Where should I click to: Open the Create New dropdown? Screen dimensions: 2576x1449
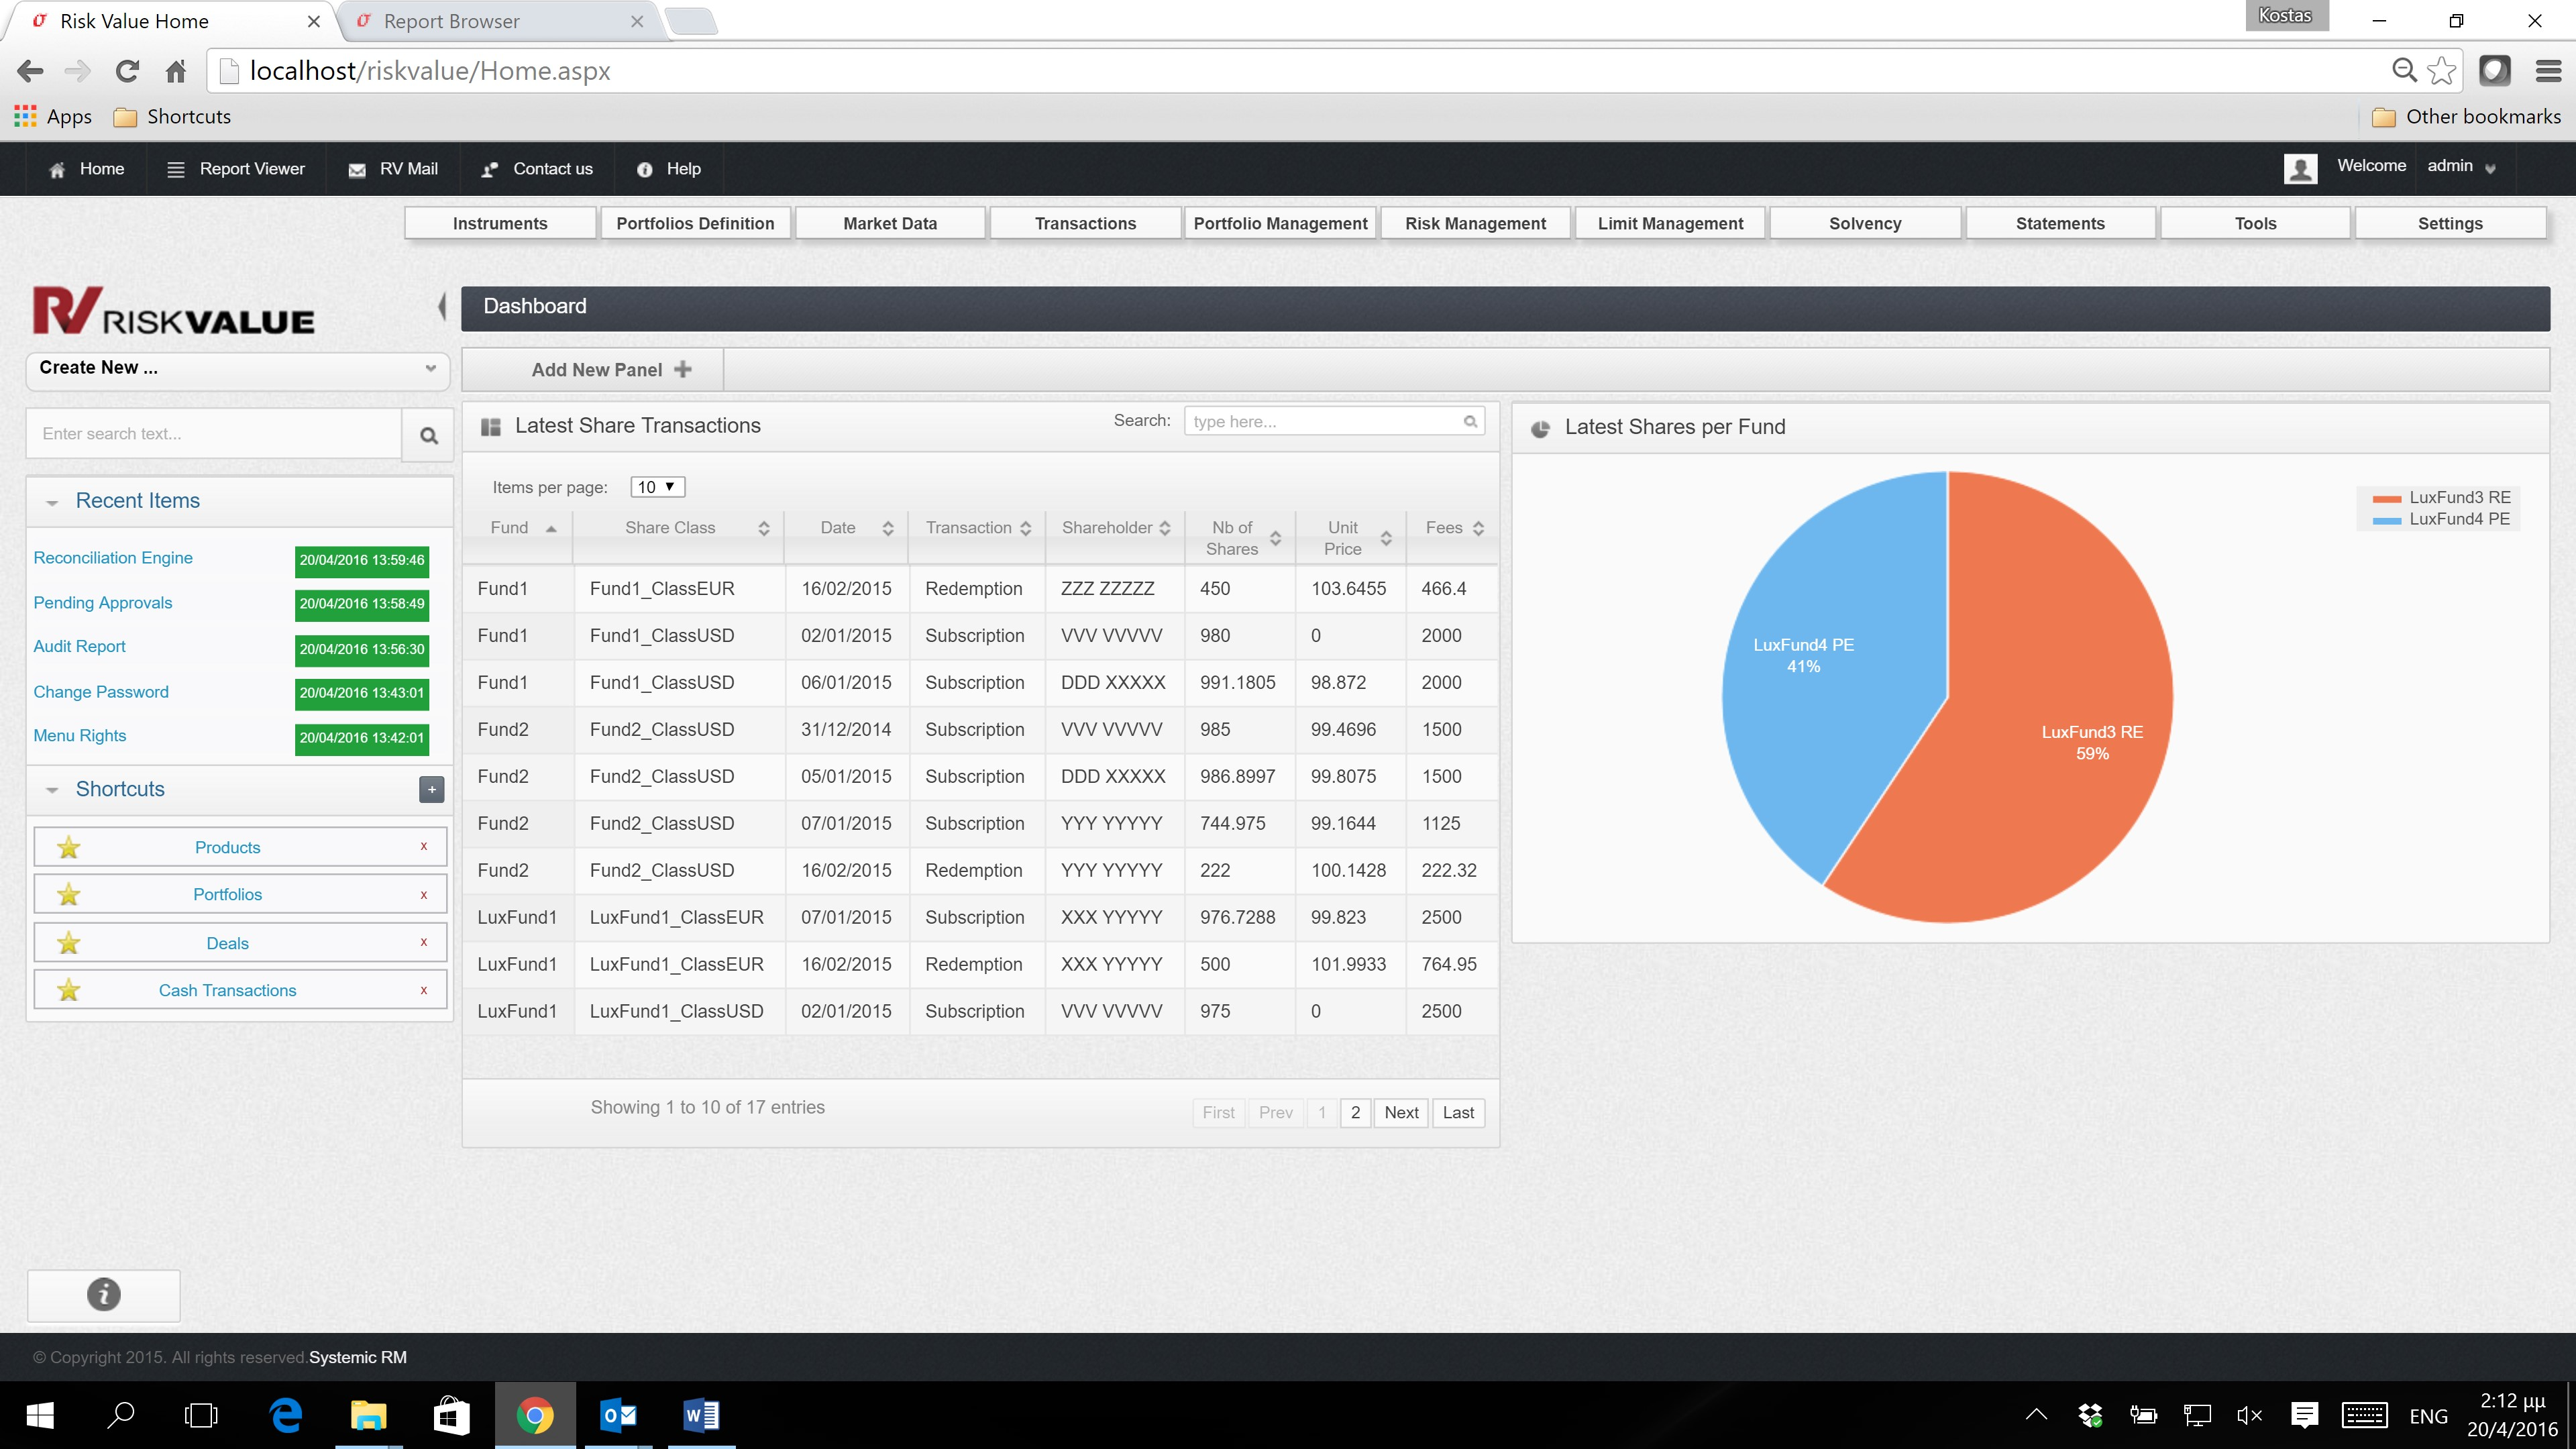tap(238, 369)
